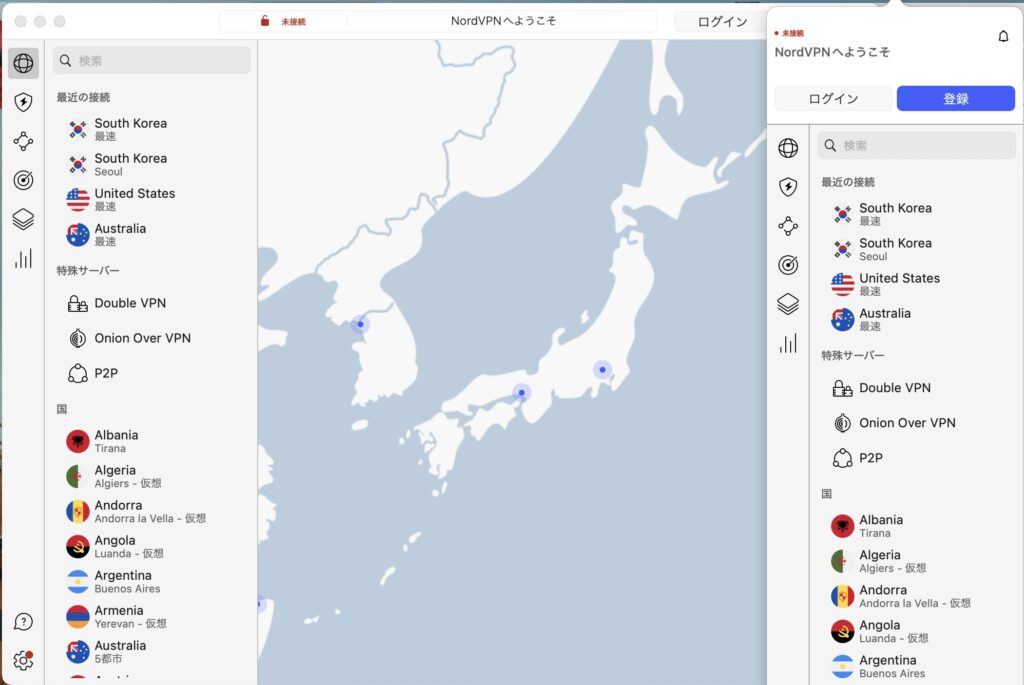Click the target icon in the popup panel sidebar
Screen dimensions: 1024x685
788,265
